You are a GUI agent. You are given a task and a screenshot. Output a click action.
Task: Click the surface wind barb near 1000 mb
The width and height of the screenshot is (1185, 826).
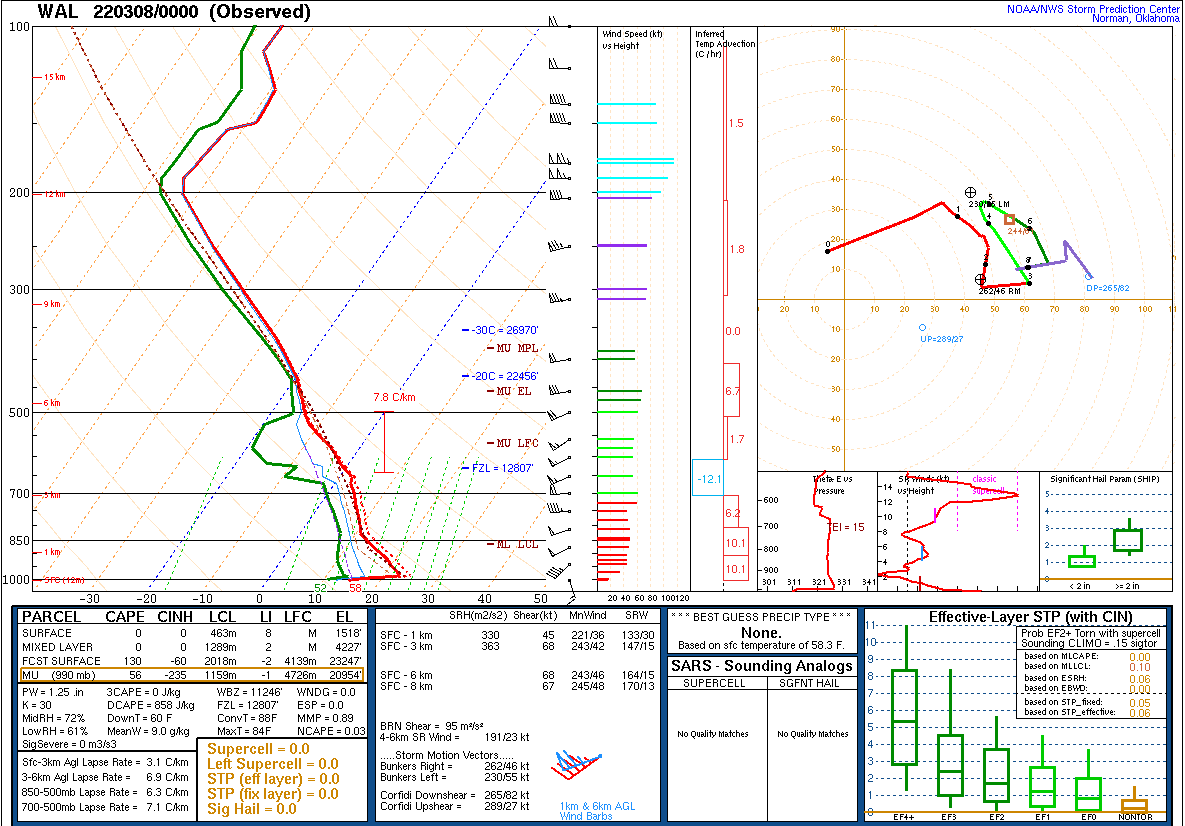[571, 584]
